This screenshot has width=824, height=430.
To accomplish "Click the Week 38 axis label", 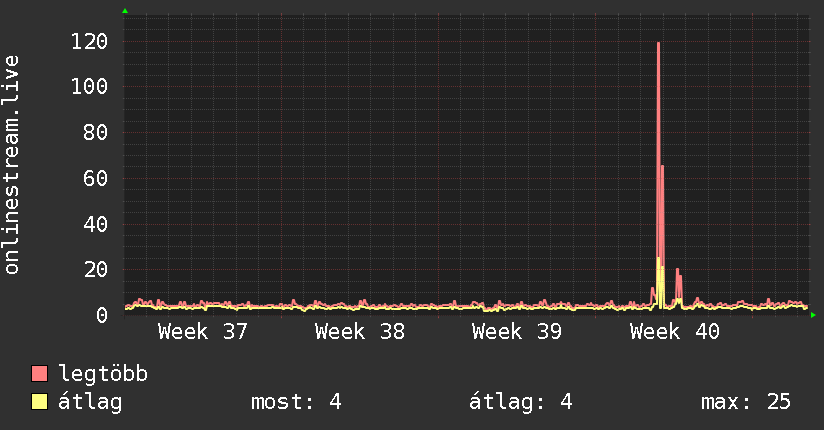I will [x=360, y=332].
